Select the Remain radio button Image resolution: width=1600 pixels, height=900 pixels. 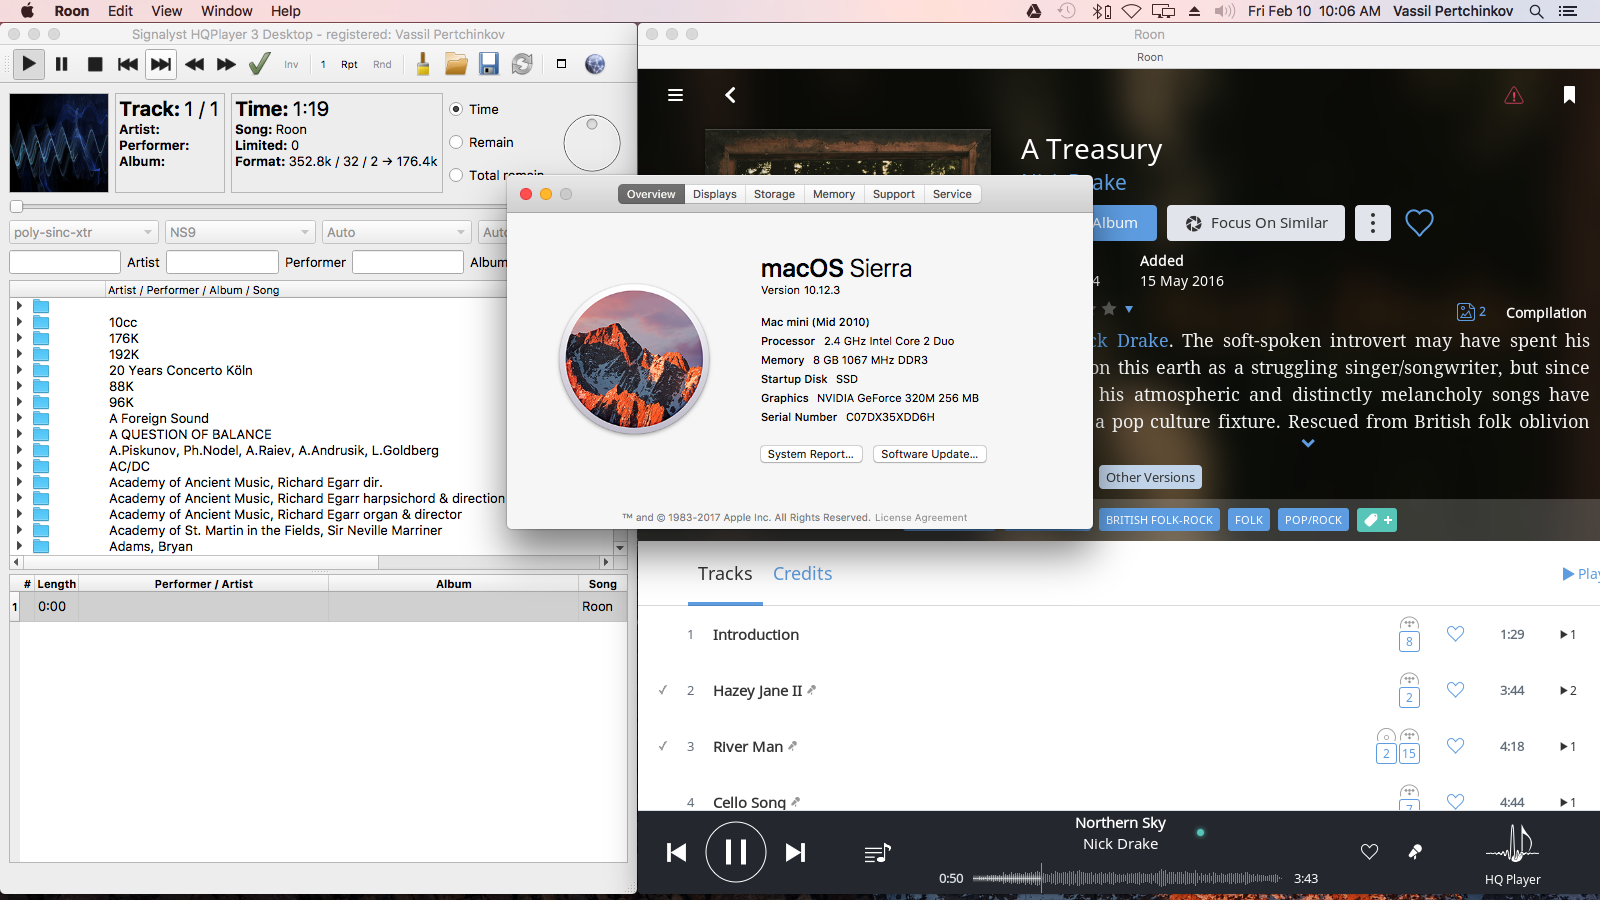456,142
